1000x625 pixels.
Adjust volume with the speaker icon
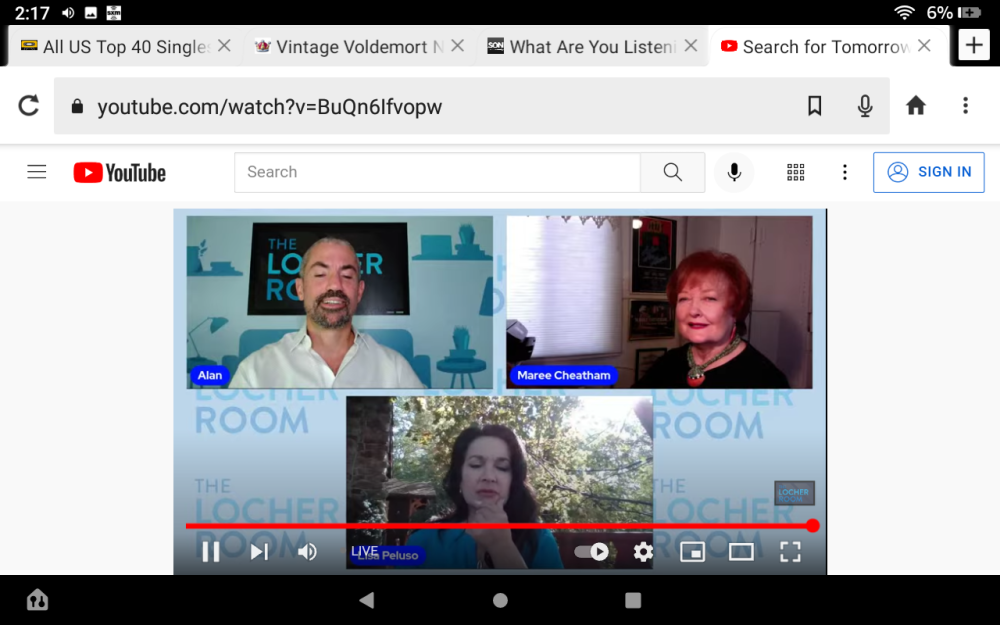coord(307,551)
